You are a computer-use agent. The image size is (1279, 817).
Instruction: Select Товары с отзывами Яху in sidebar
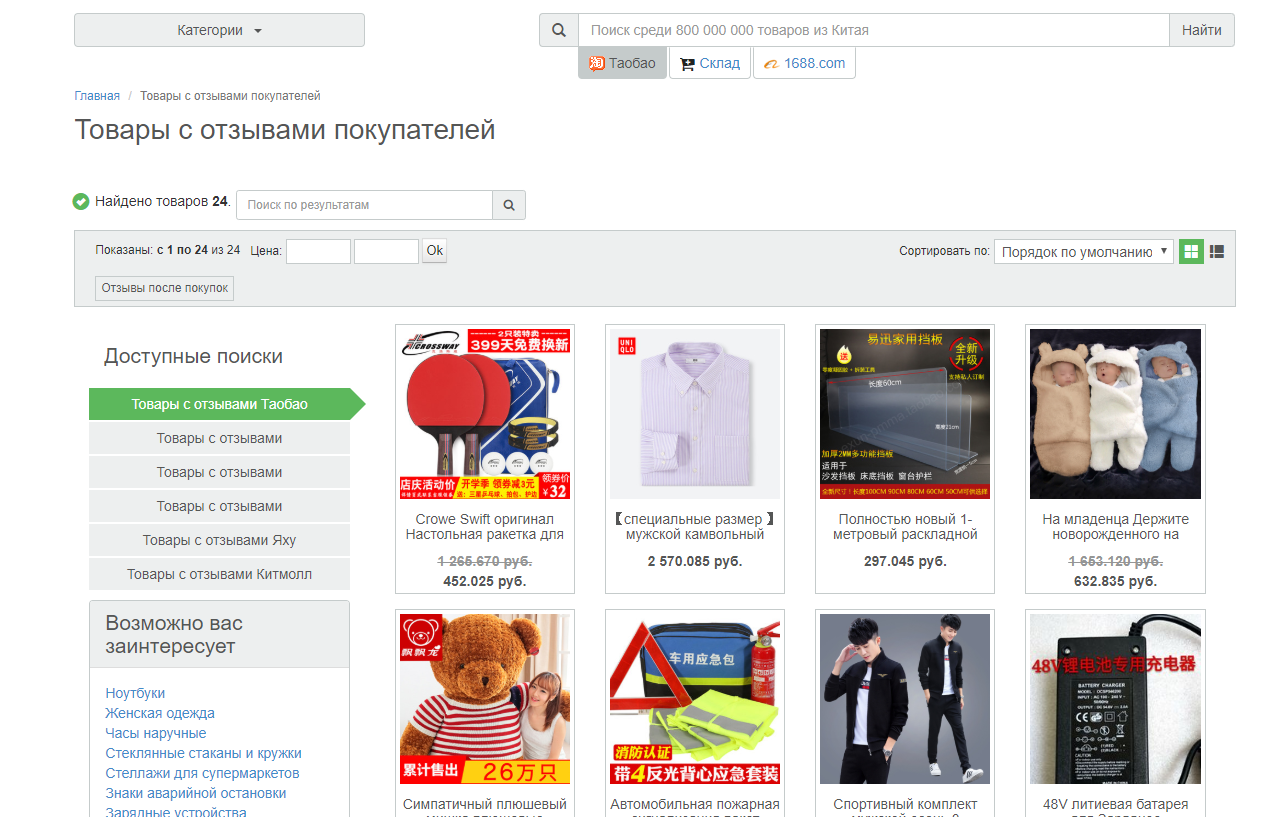[x=220, y=540]
